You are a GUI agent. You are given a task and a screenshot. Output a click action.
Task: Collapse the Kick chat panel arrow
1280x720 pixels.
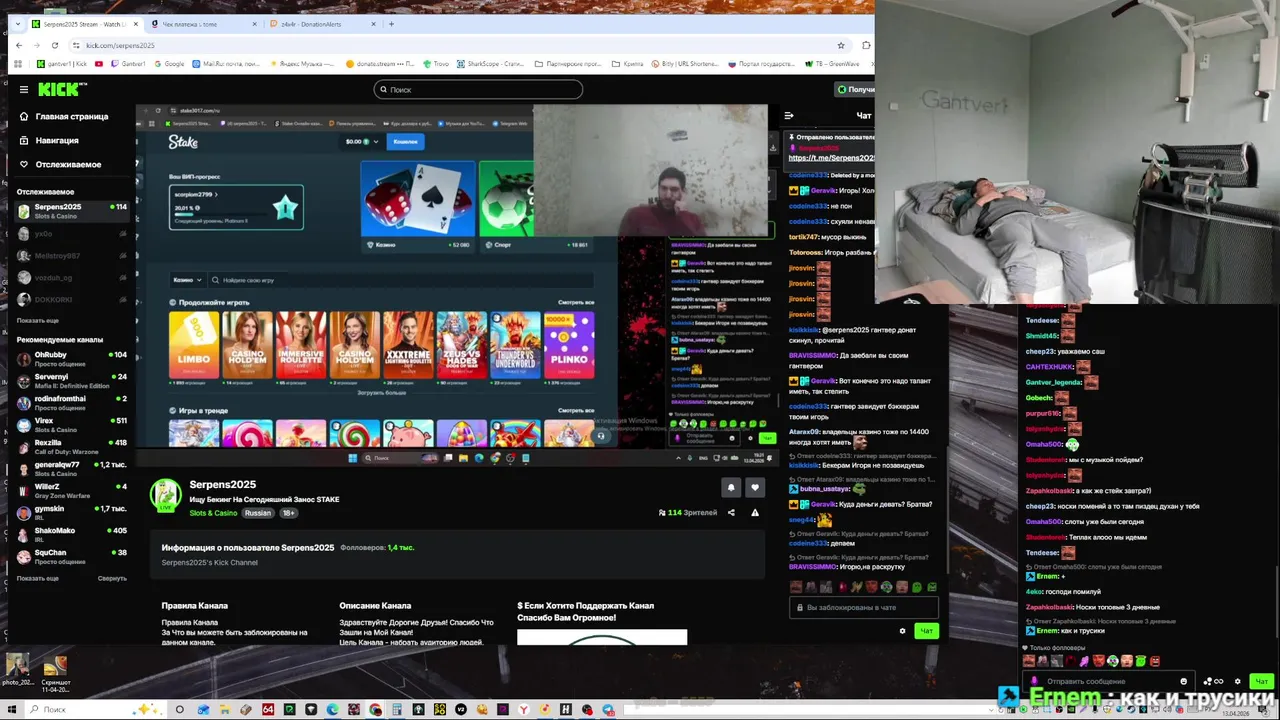click(789, 116)
